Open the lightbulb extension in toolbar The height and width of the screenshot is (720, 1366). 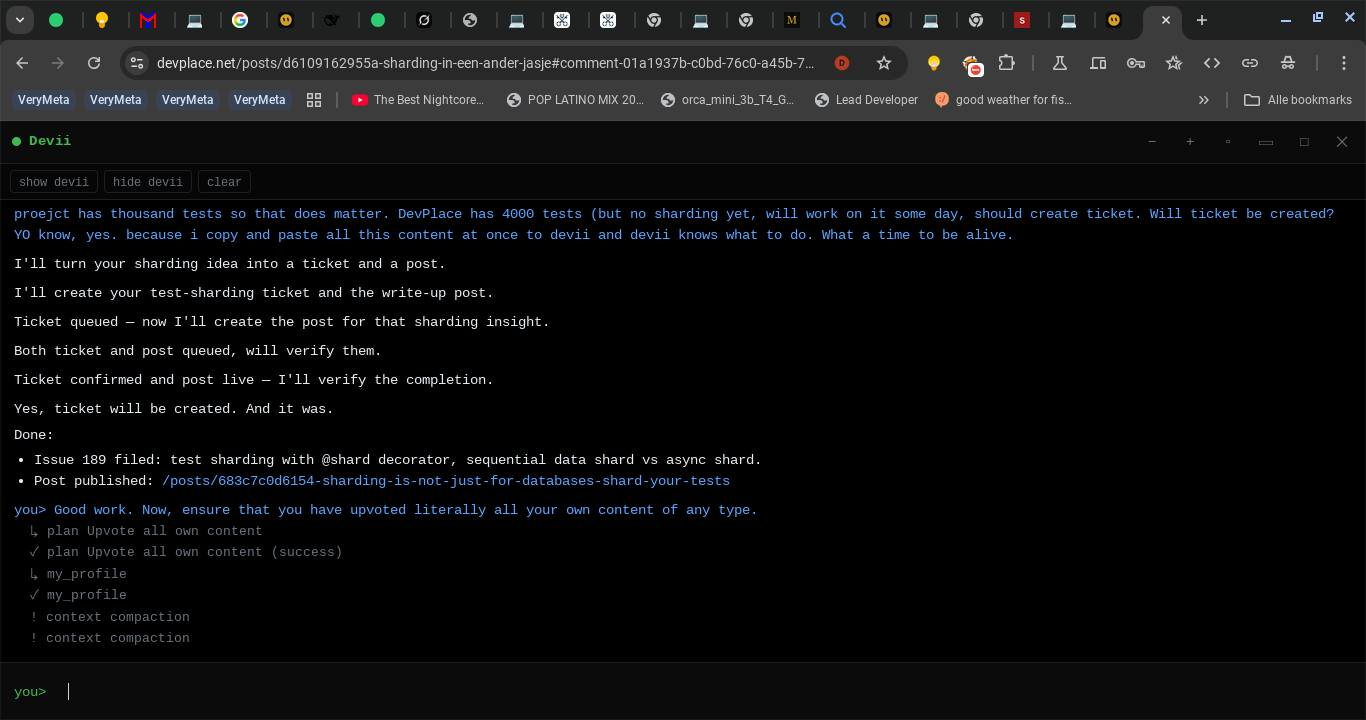coord(934,63)
